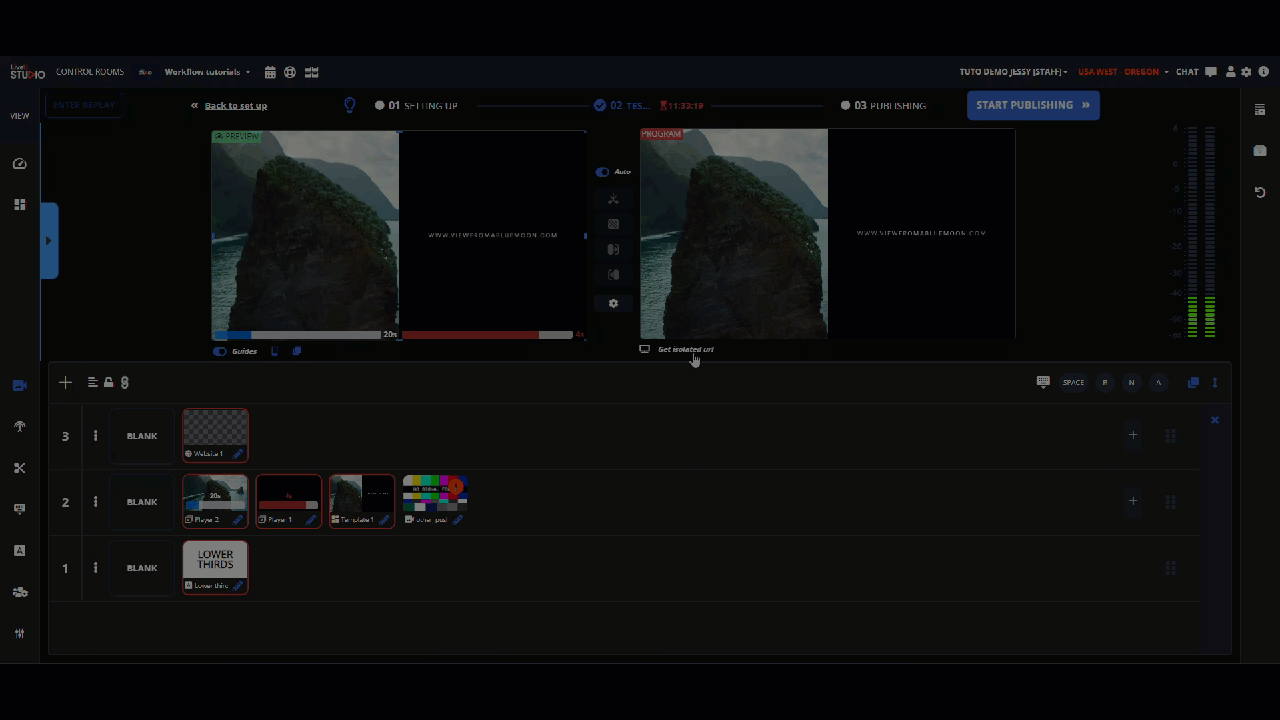
Task: Select the Template 1 source thumbnail
Action: coord(362,501)
